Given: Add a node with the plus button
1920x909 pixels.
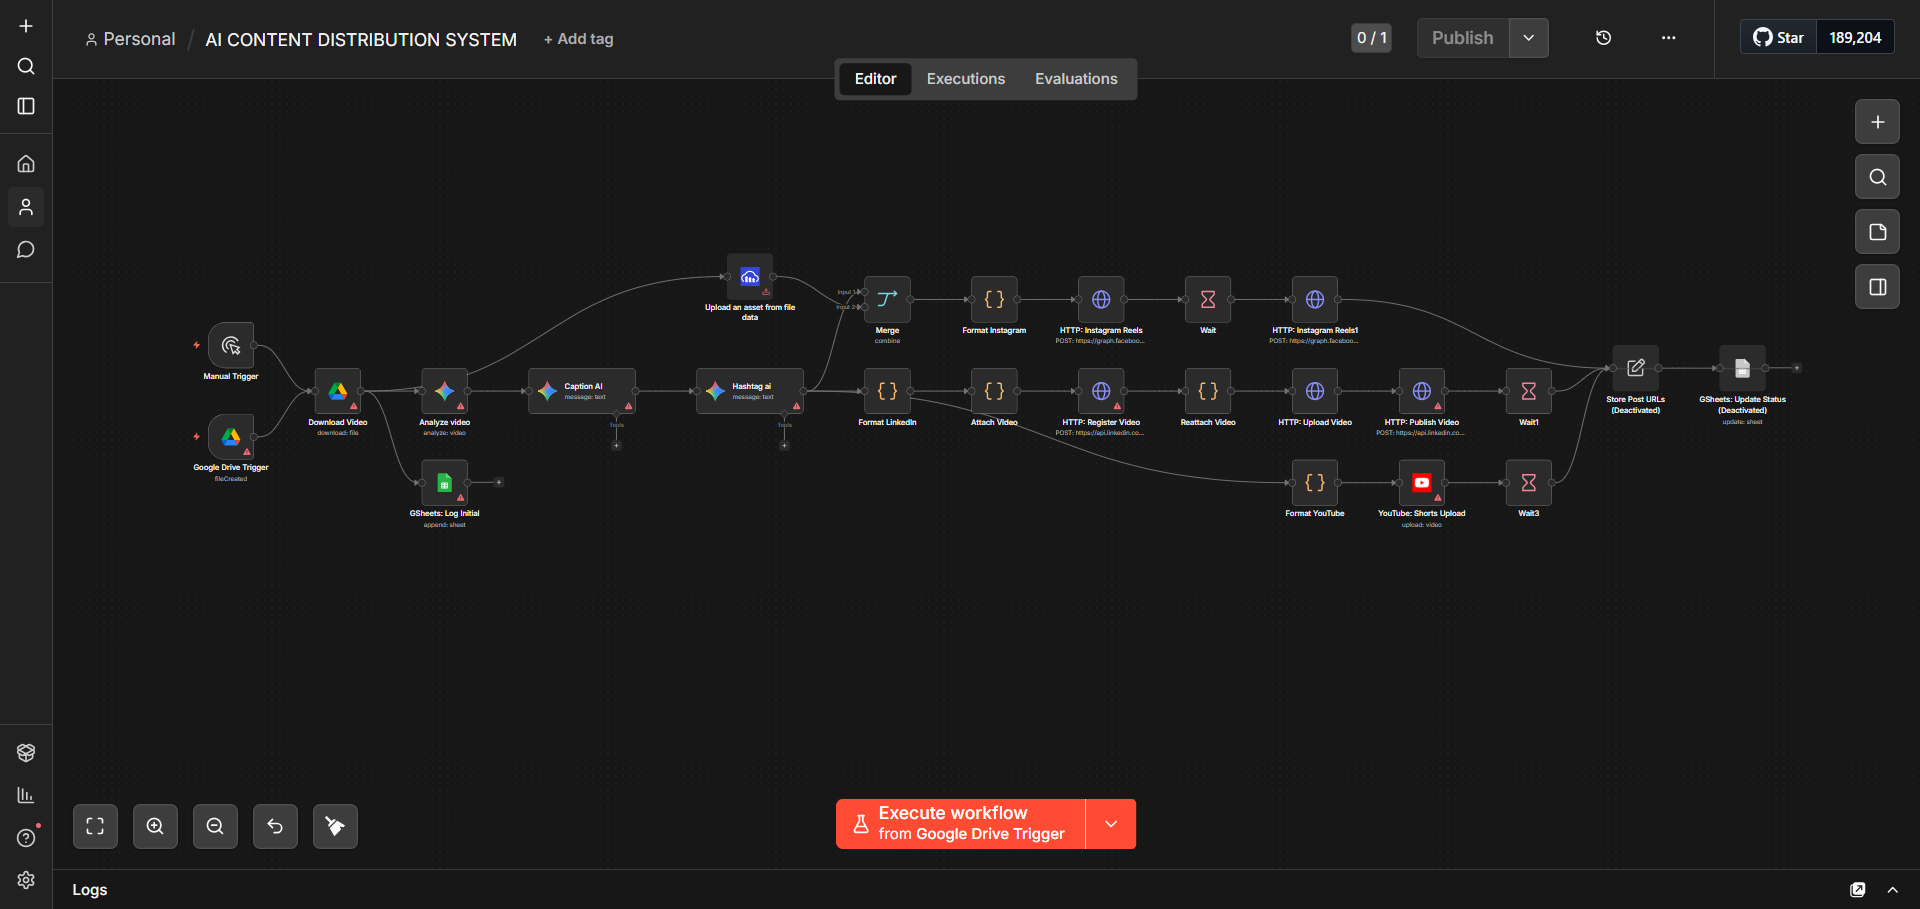Looking at the screenshot, I should (1877, 122).
